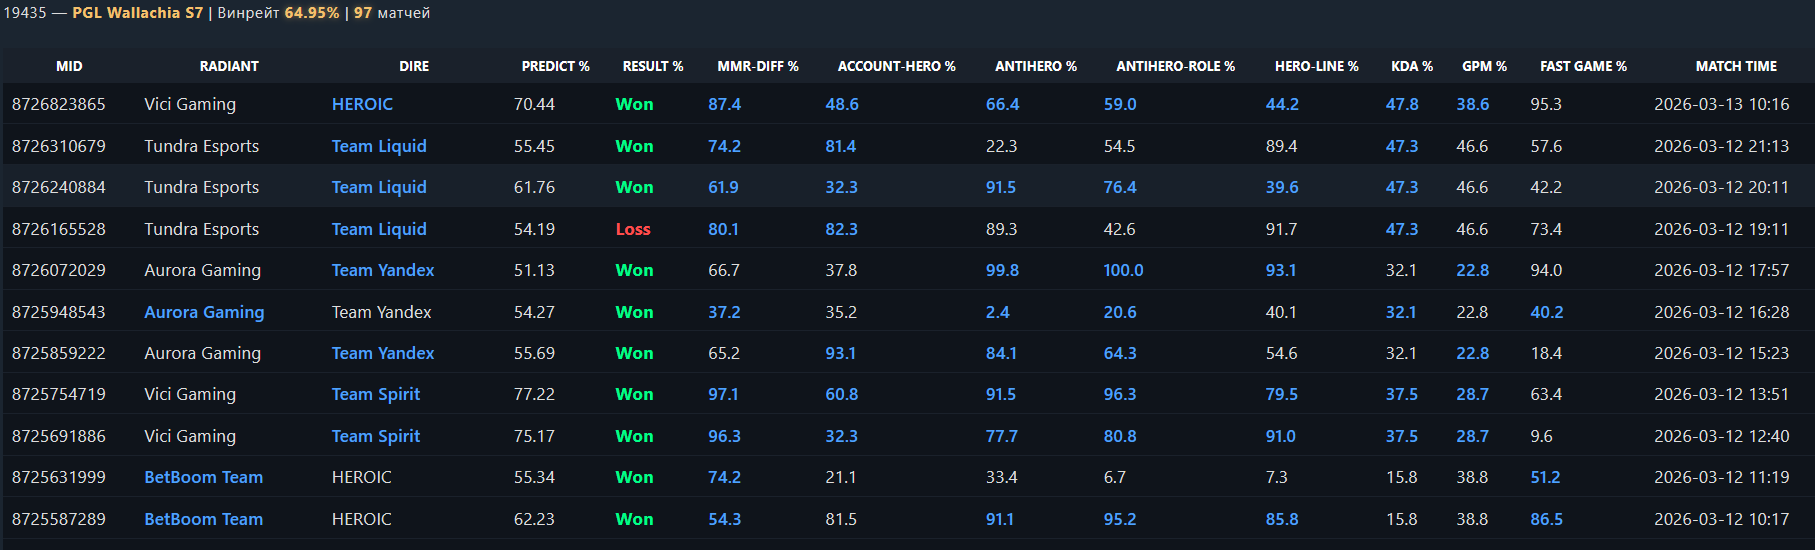
Task: Click match time 2026-03-12 17:57
Action: pos(1721,270)
